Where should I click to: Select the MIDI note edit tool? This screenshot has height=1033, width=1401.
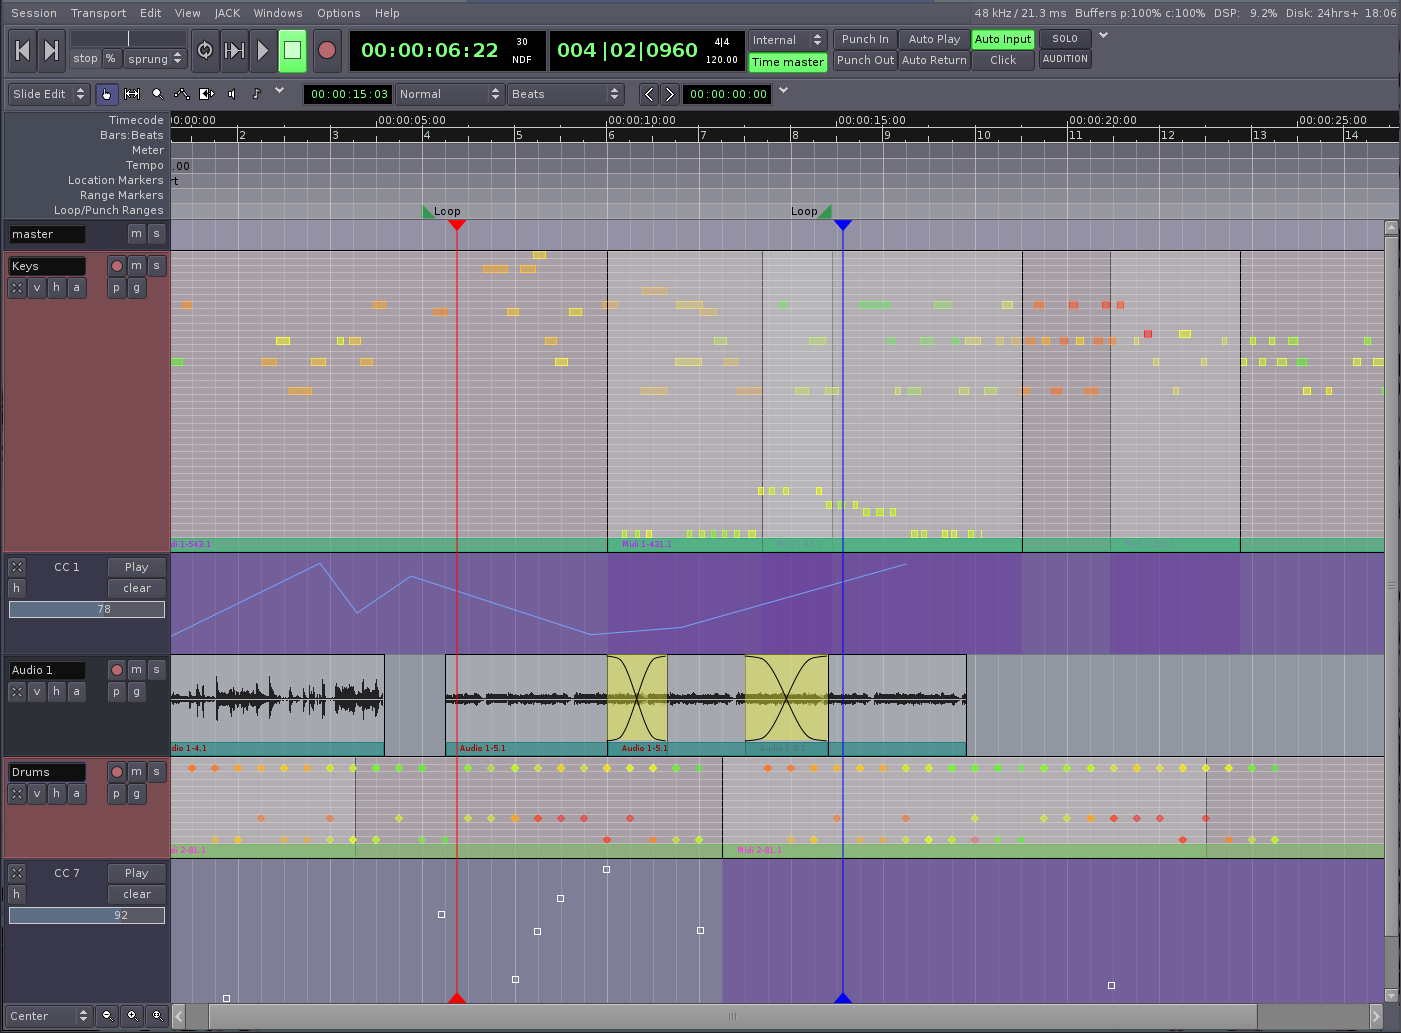[x=257, y=94]
